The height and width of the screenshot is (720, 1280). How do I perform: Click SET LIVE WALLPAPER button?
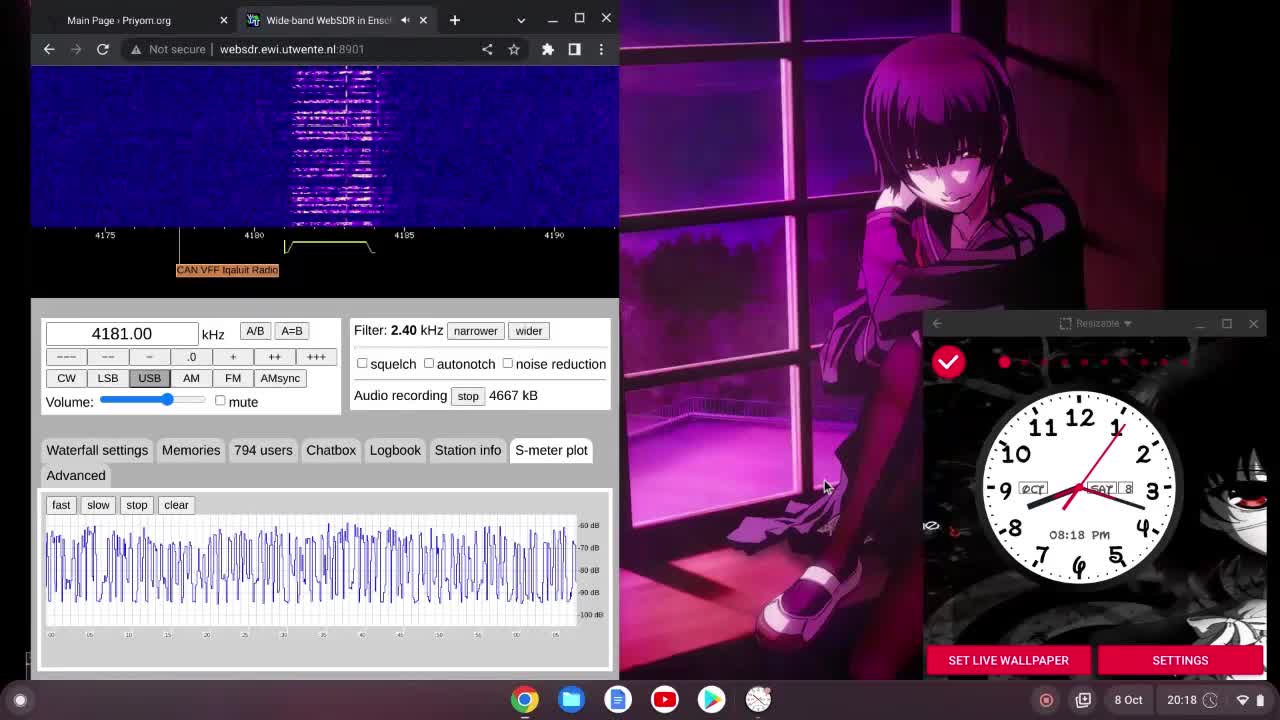pyautogui.click(x=1008, y=660)
